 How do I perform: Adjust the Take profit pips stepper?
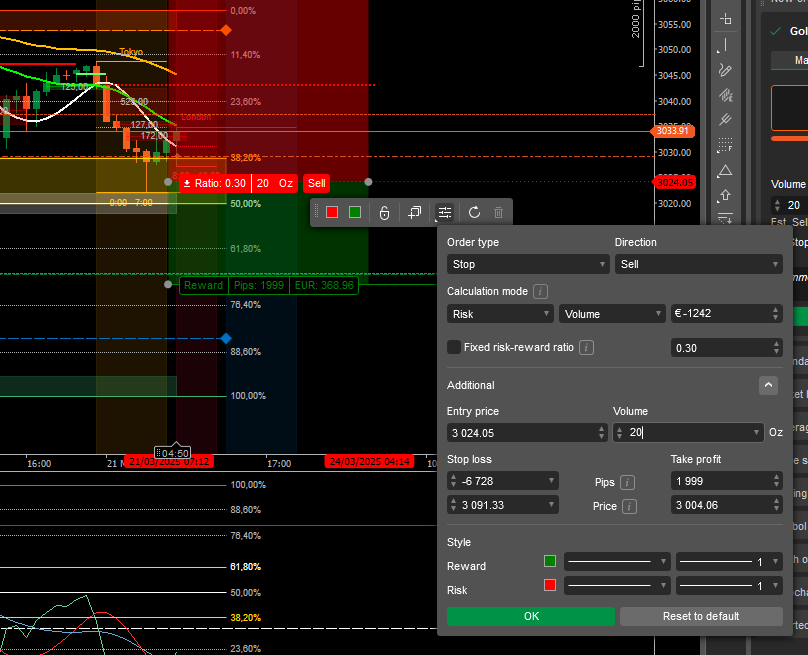[x=776, y=481]
